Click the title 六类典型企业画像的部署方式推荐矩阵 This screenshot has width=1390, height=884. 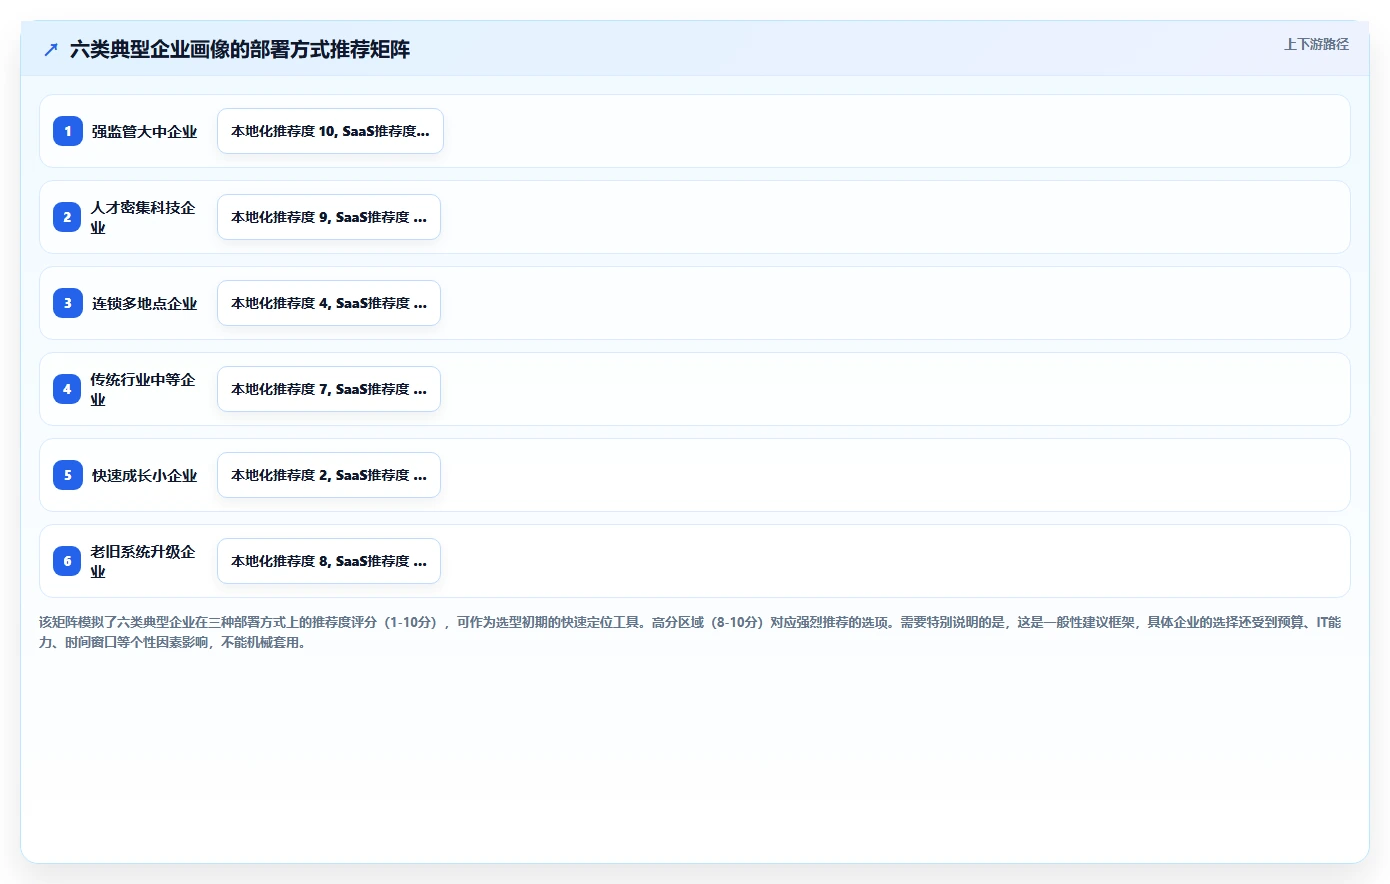240,49
